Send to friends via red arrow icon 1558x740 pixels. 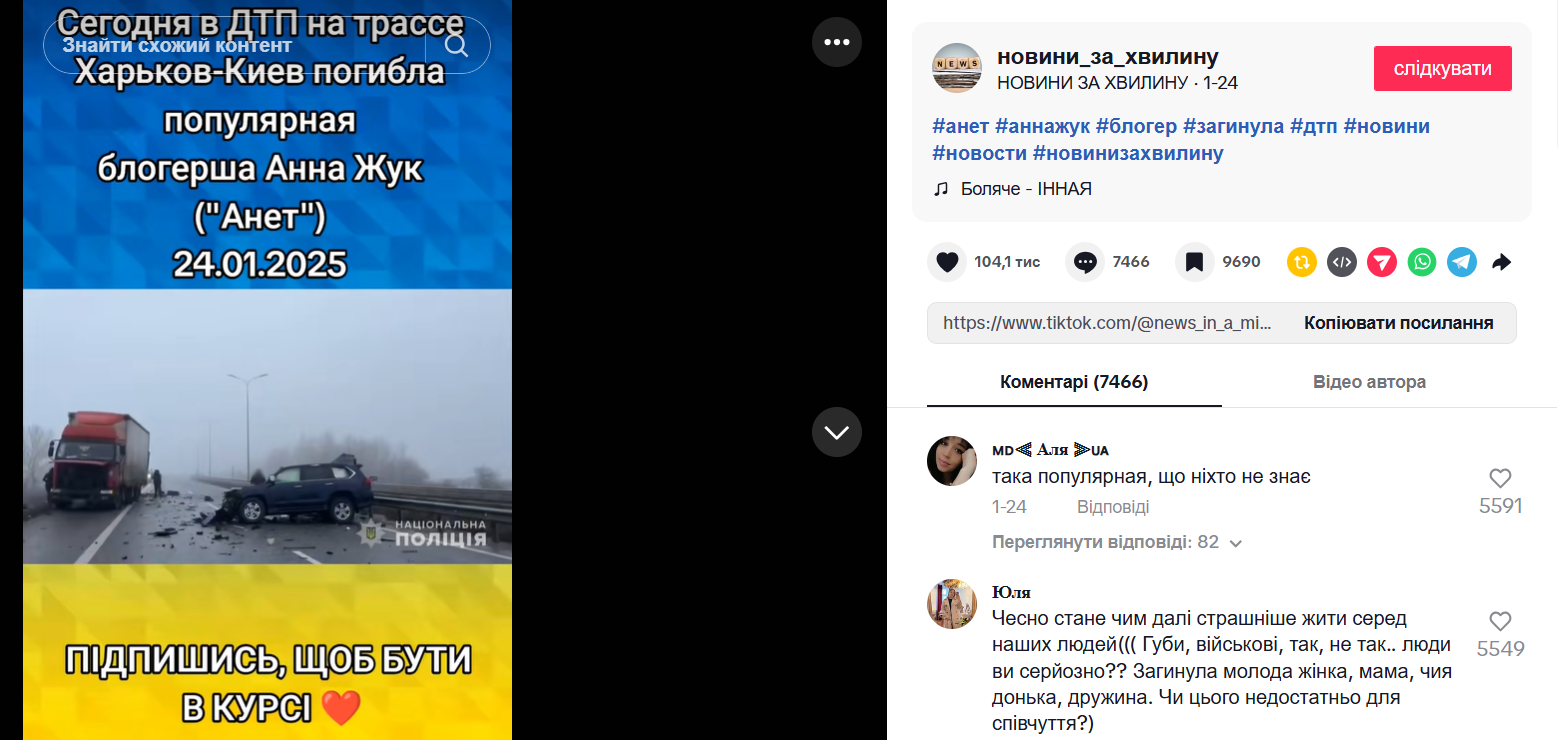[x=1381, y=262]
